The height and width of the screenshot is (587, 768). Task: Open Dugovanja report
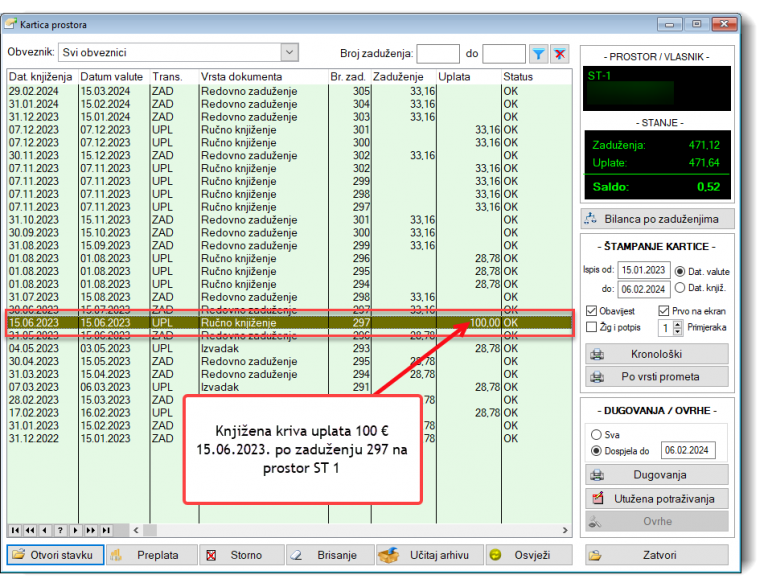657,475
